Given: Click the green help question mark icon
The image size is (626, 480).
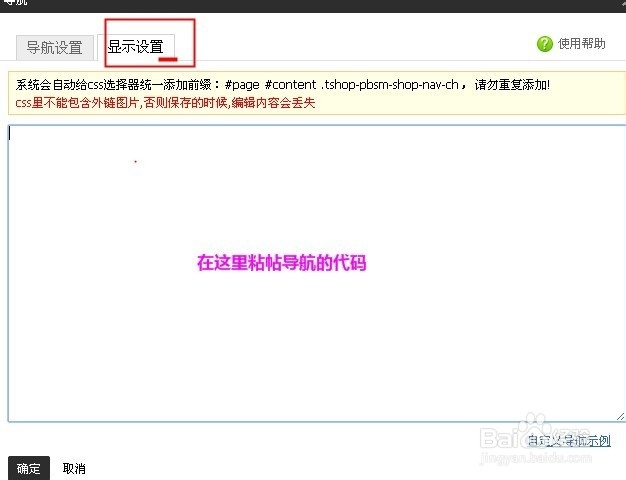Looking at the screenshot, I should pos(545,44).
